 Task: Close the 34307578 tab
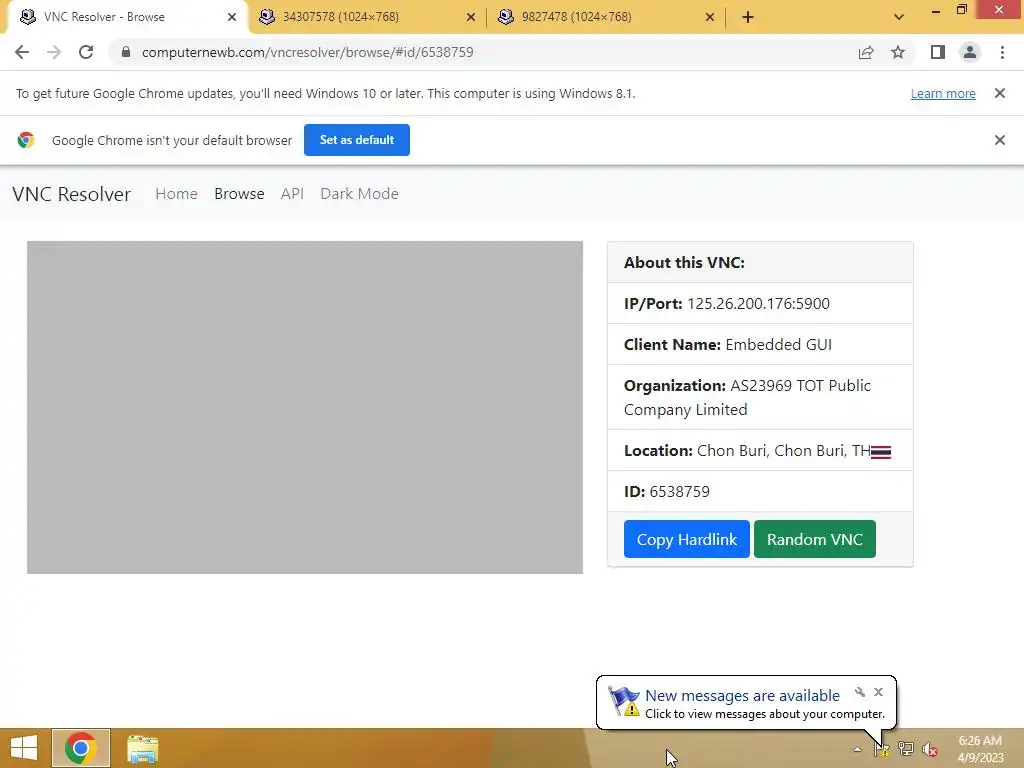471,17
